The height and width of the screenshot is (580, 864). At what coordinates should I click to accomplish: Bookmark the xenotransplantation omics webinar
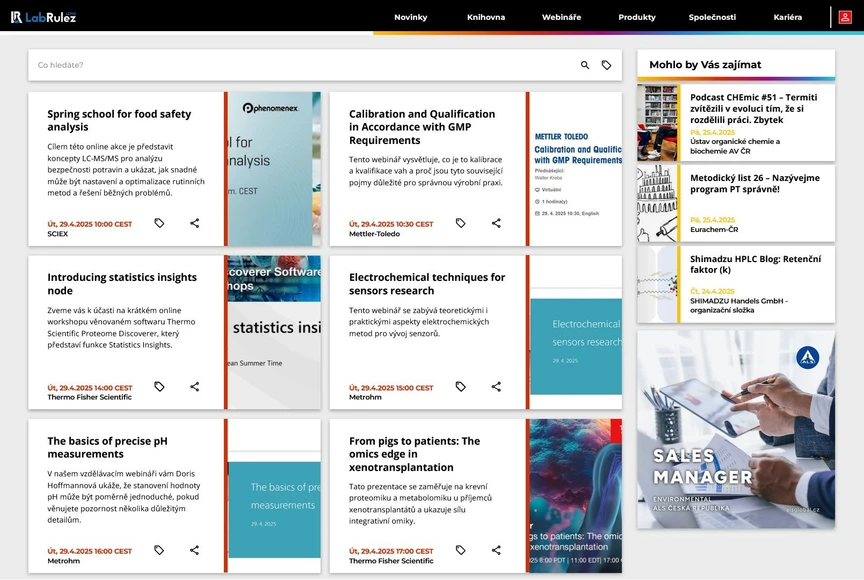coord(460,549)
